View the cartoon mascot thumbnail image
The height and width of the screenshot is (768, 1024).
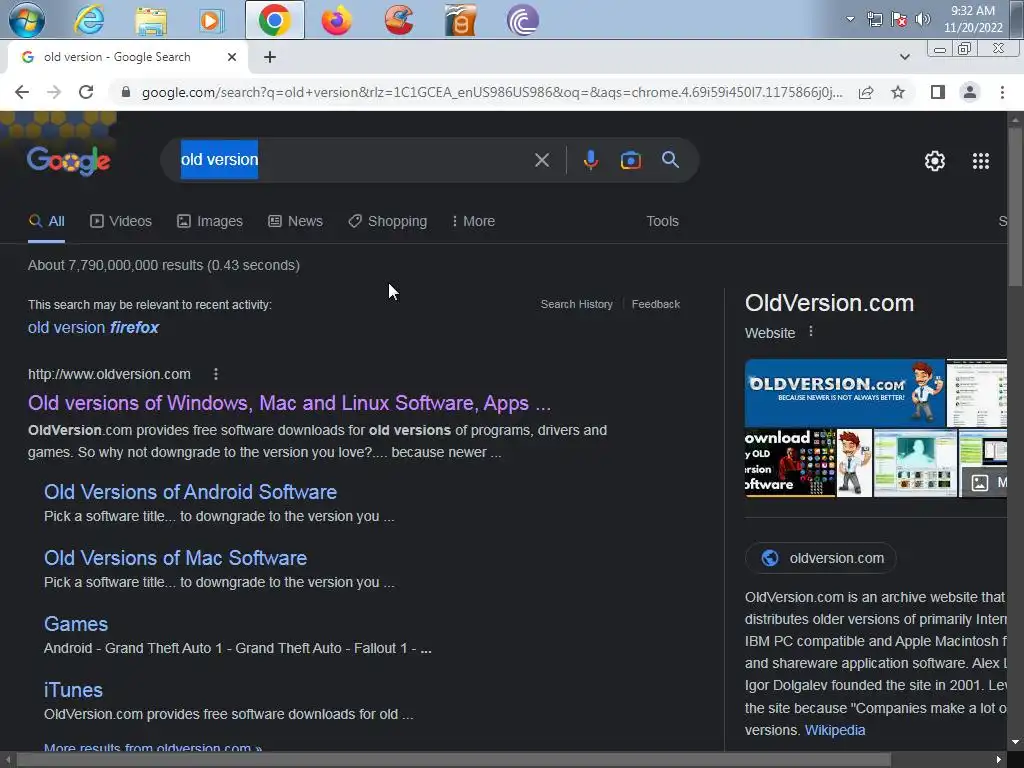(854, 462)
